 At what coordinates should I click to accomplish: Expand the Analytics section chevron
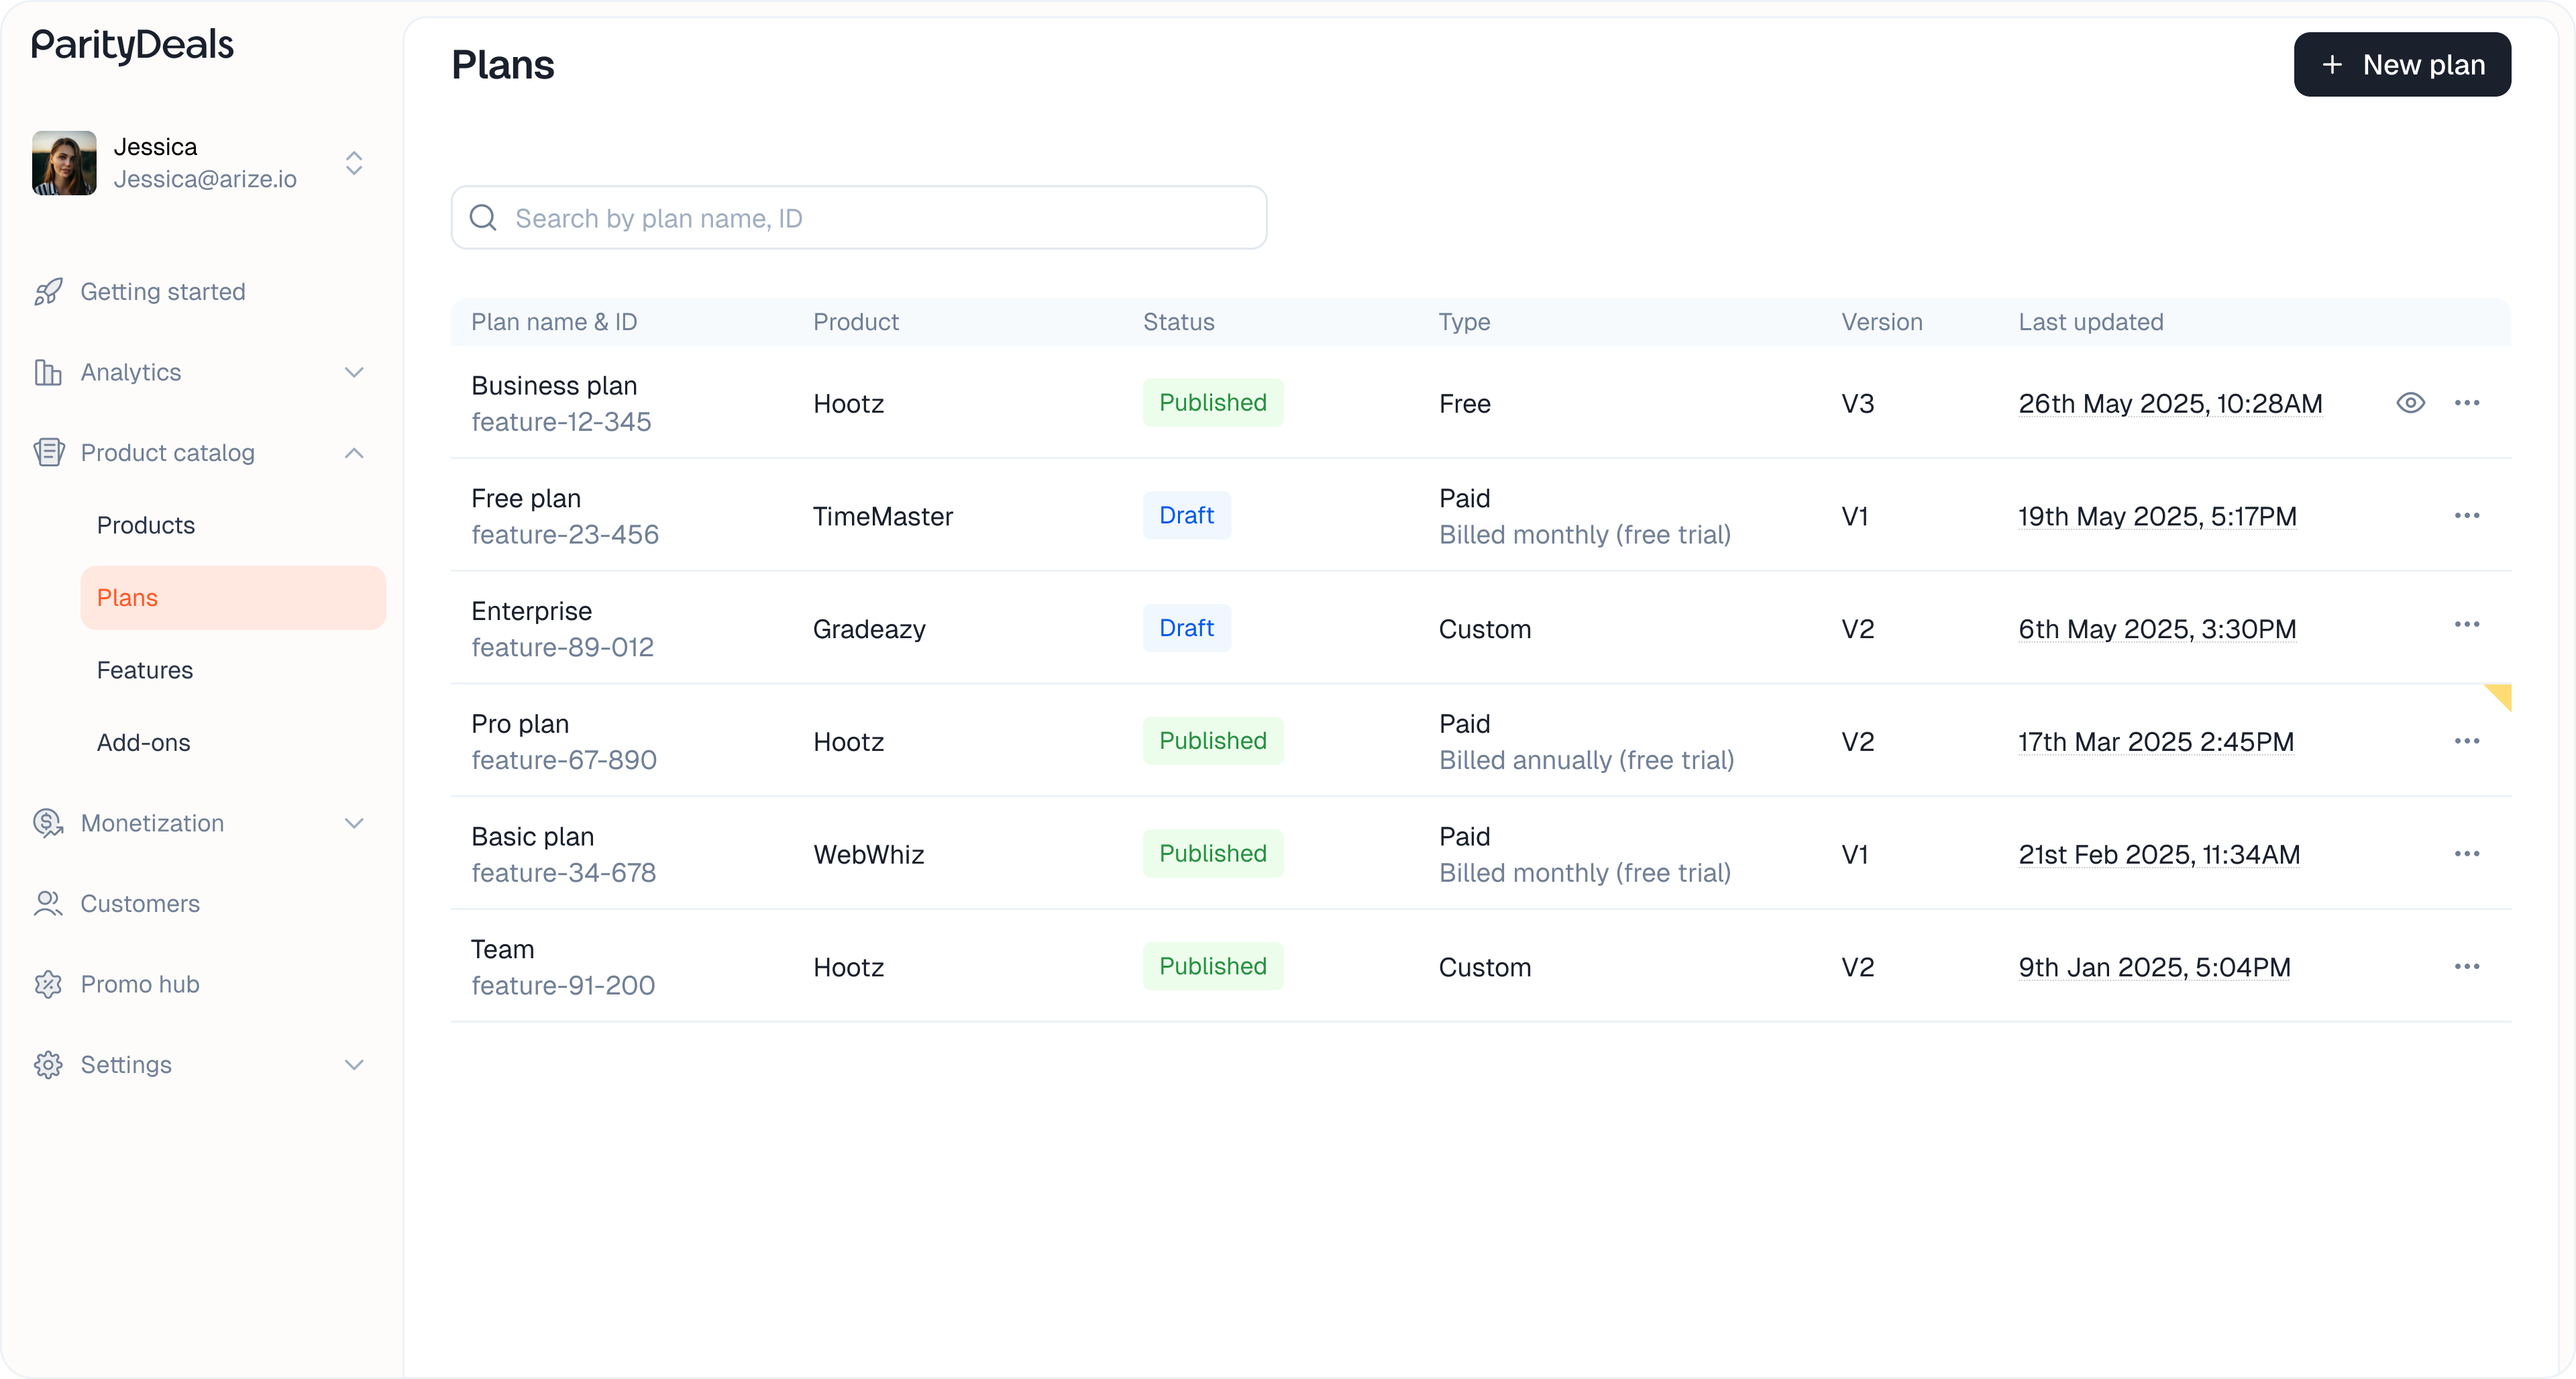coord(354,372)
